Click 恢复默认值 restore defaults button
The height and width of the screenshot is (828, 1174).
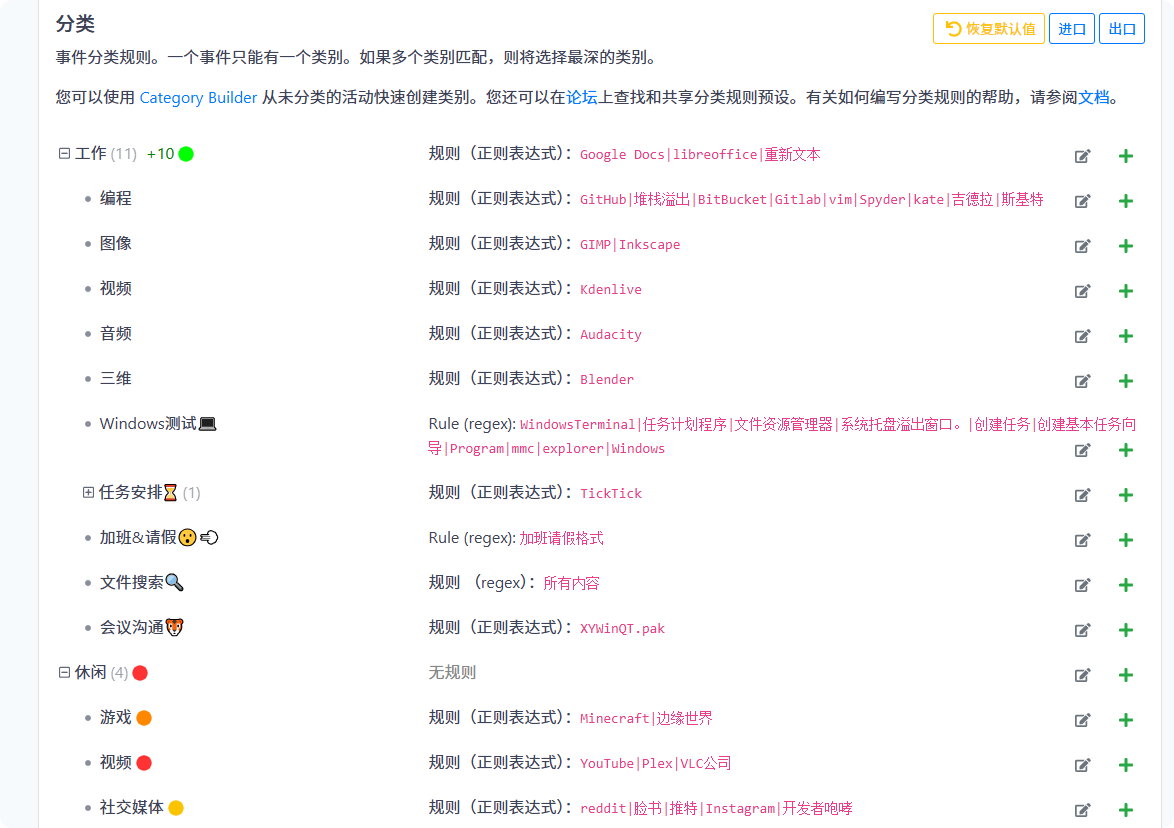tap(988, 28)
